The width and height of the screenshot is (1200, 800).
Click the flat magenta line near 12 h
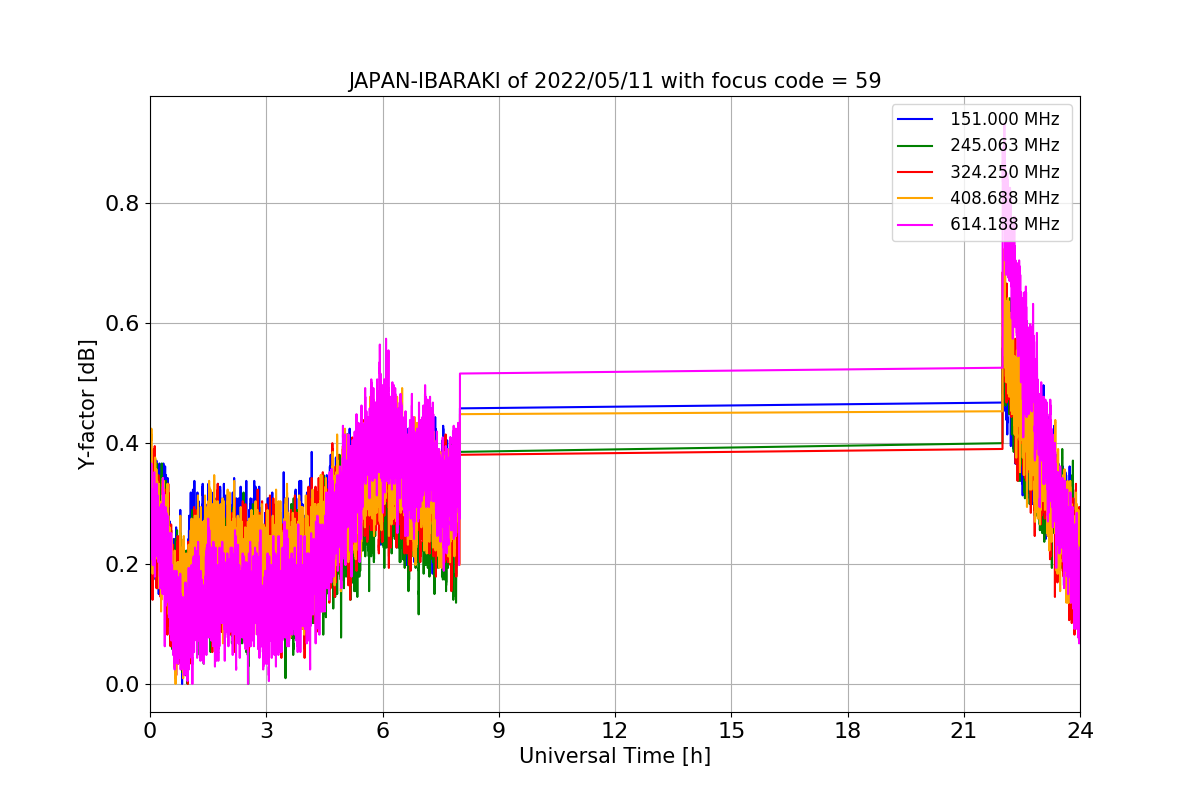click(x=615, y=371)
